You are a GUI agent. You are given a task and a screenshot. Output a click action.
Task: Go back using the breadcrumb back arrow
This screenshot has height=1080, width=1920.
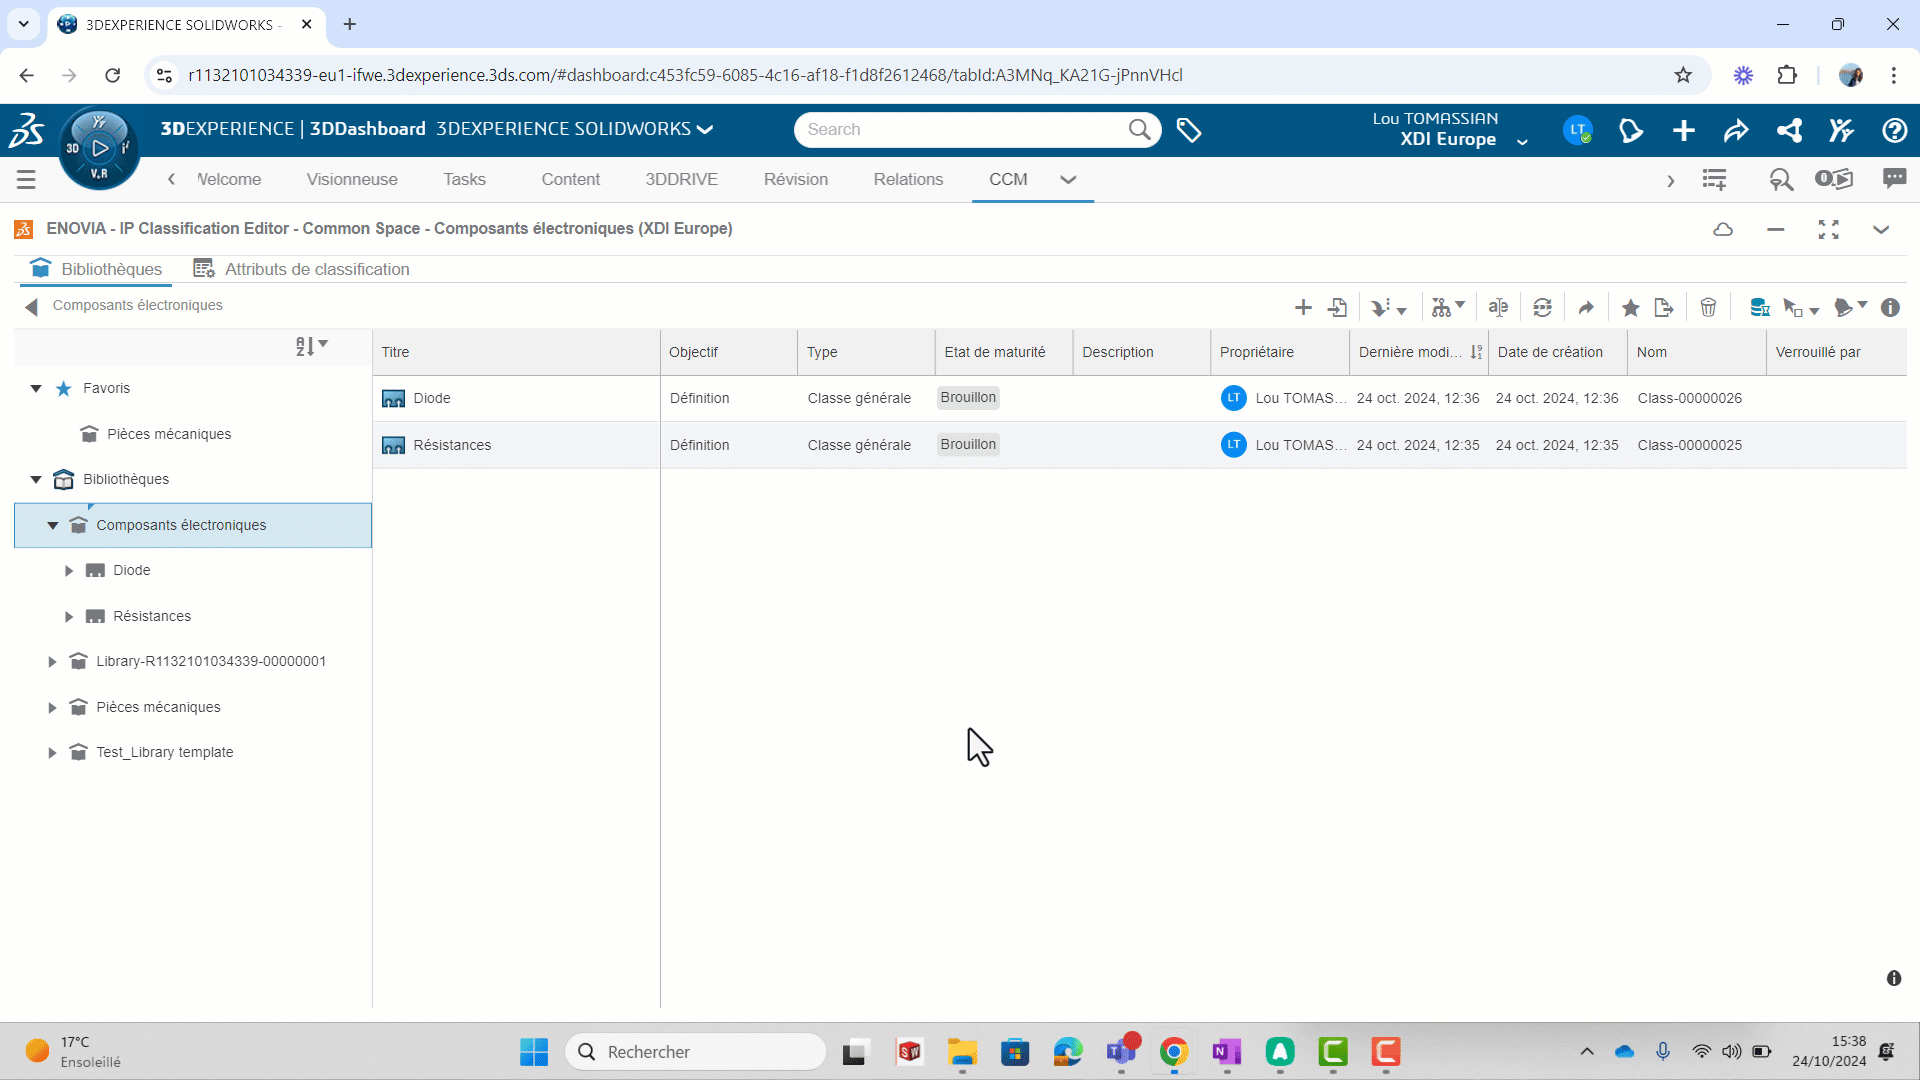(x=33, y=306)
